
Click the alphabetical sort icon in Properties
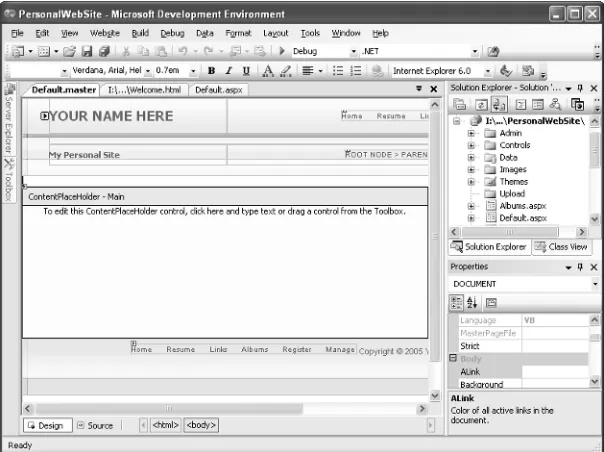point(472,303)
